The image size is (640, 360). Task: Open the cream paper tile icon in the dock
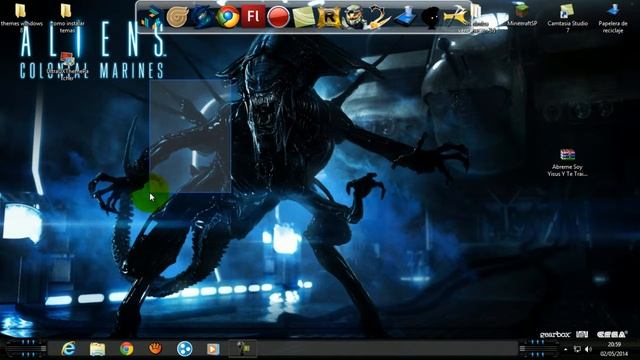(304, 17)
